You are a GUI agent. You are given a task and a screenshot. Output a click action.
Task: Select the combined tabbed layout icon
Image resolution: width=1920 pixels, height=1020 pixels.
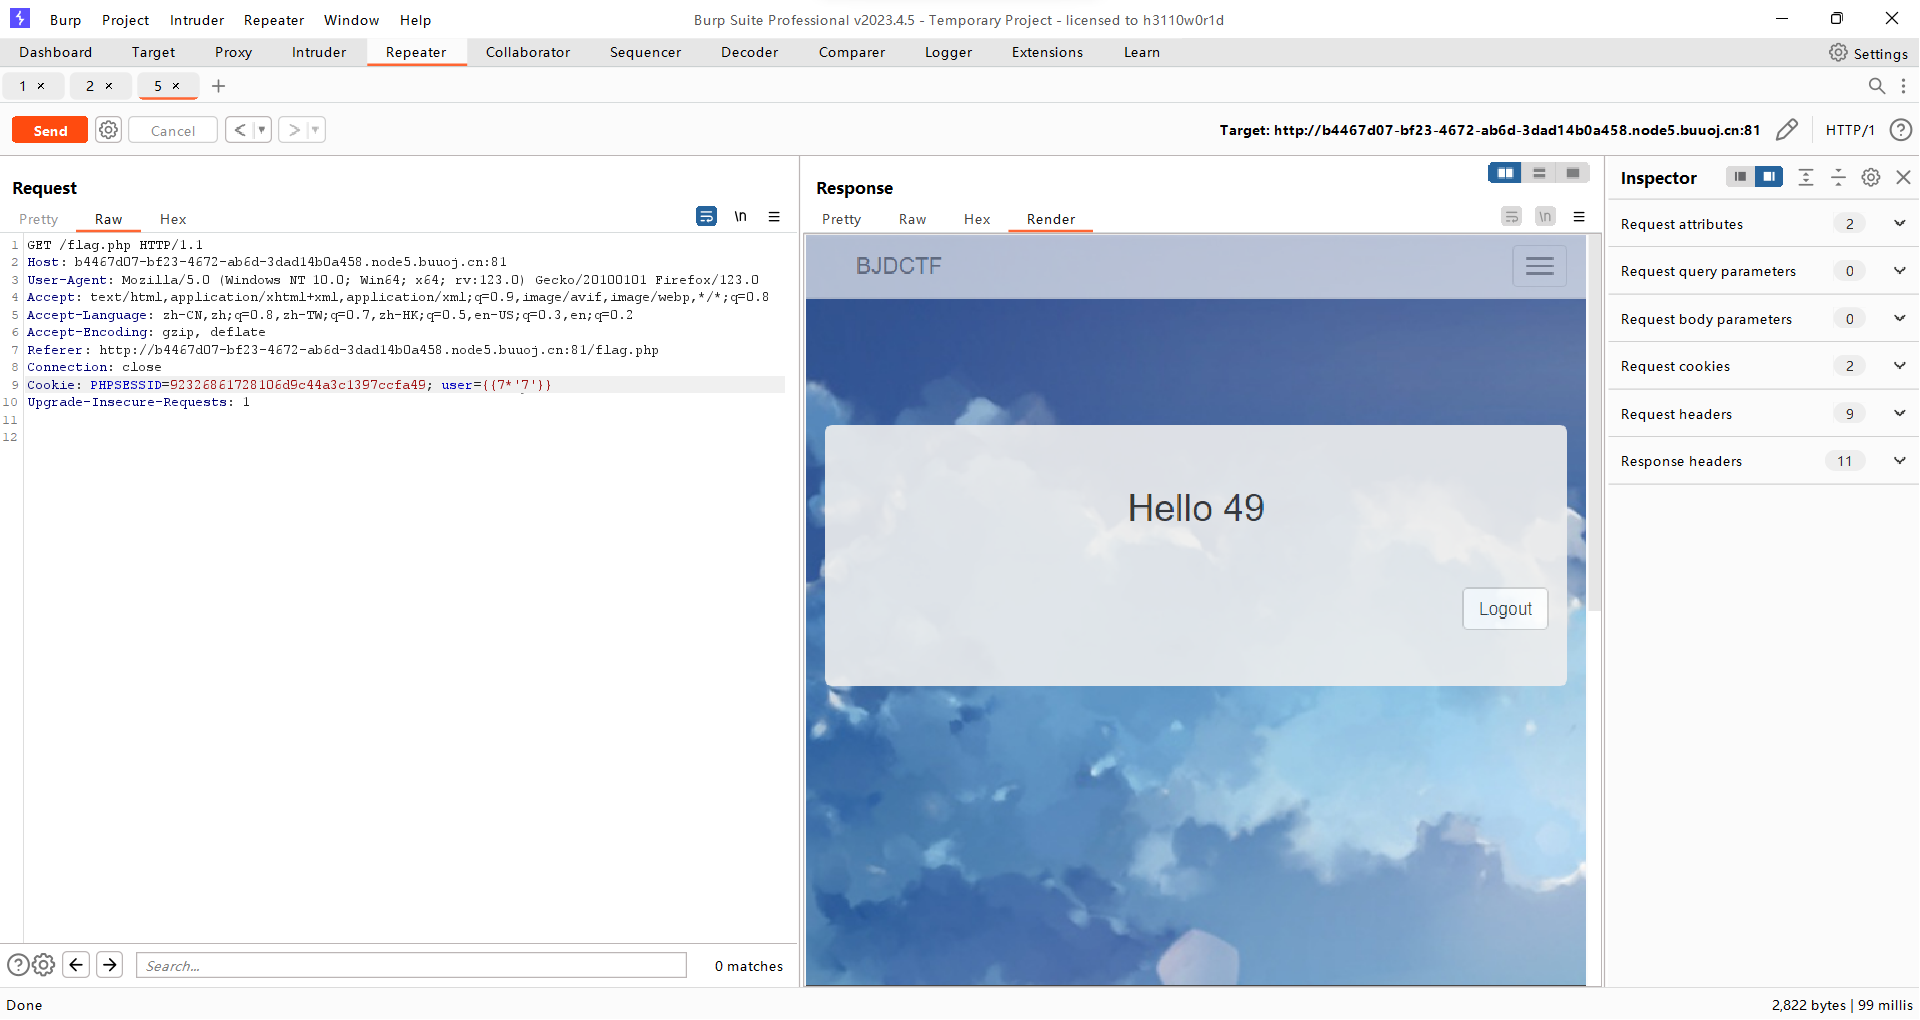(1573, 173)
